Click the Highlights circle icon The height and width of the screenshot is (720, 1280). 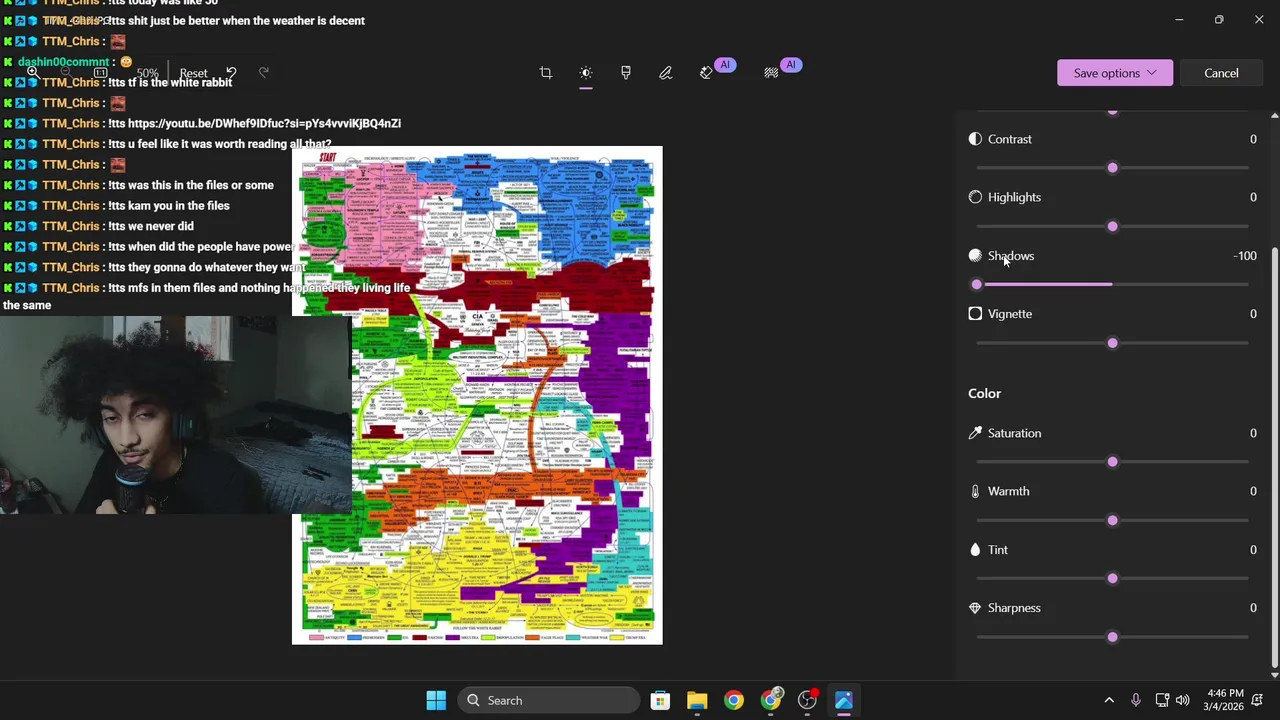[975, 197]
